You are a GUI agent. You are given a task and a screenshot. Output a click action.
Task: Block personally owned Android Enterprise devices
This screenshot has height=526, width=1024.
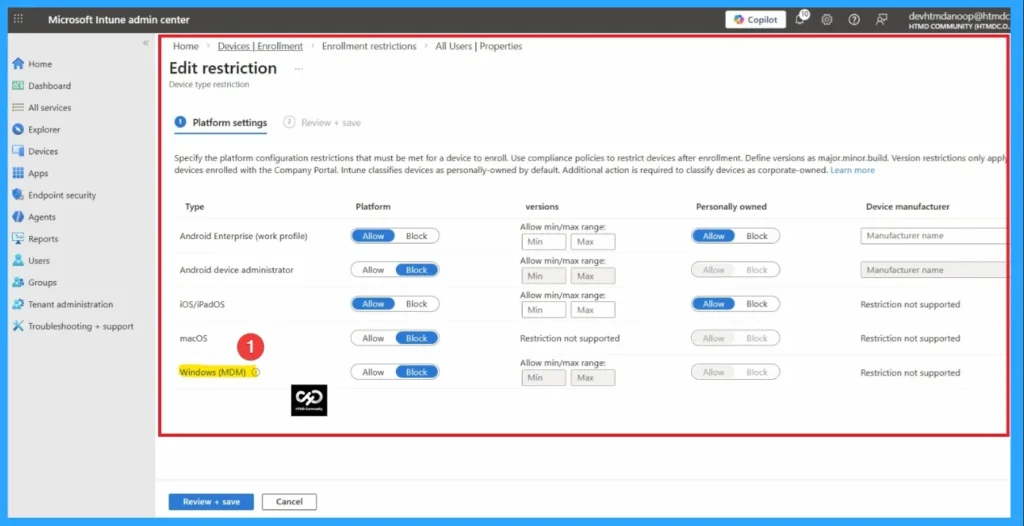757,236
